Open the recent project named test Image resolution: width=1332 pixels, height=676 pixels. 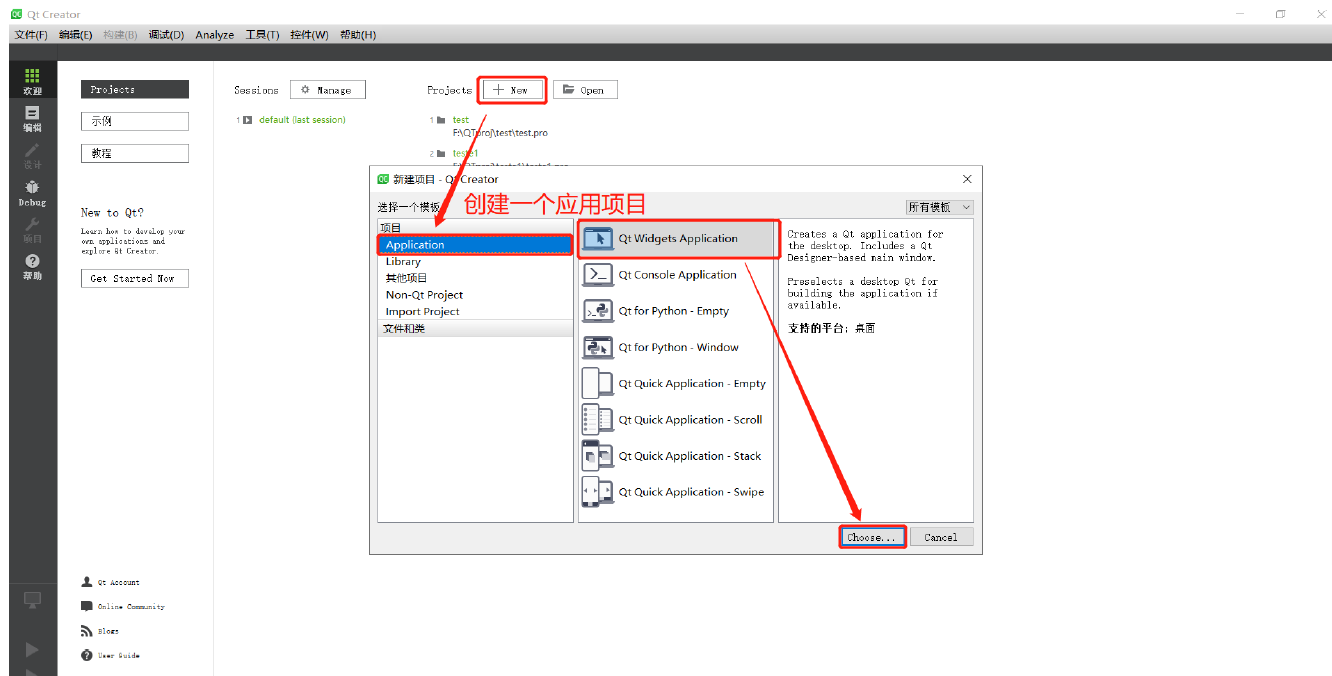click(461, 120)
